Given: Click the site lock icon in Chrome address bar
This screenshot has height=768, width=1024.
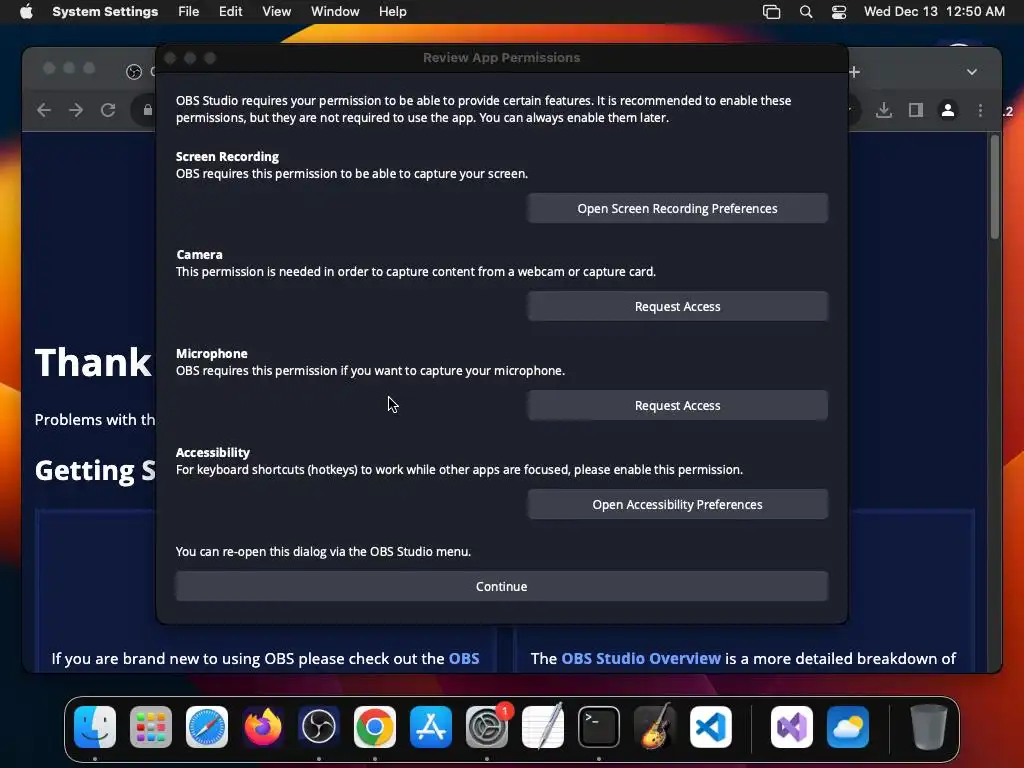Looking at the screenshot, I should pyautogui.click(x=148, y=110).
